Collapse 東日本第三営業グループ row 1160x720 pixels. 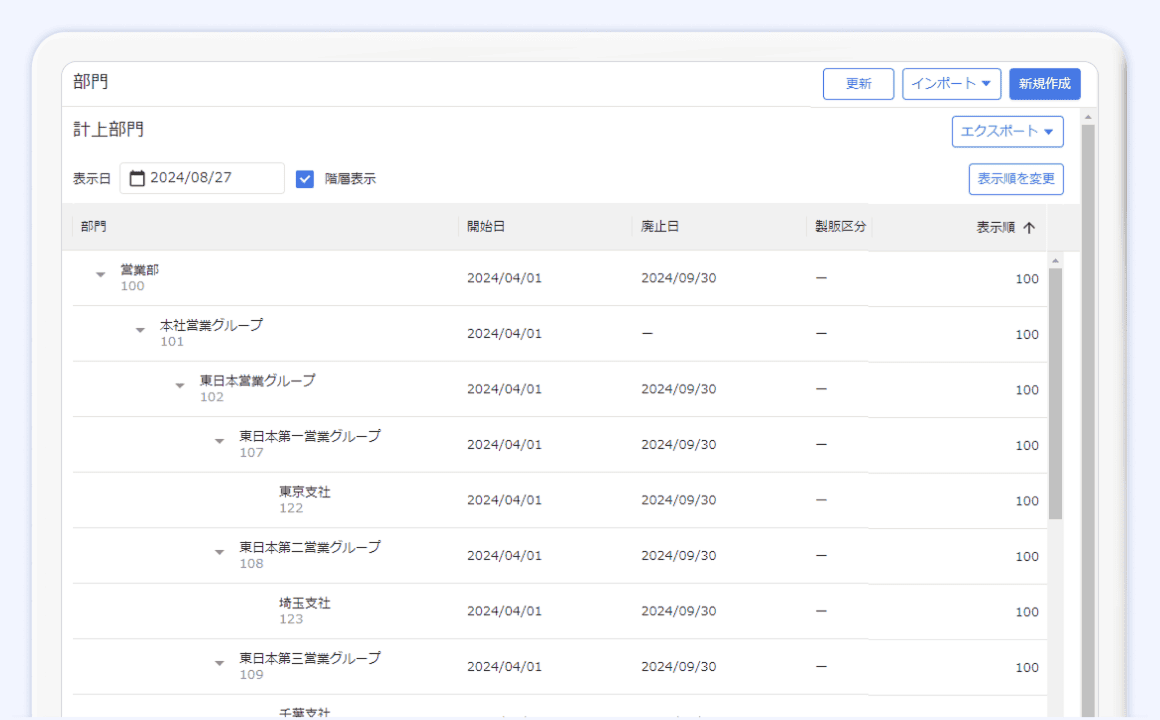[x=219, y=664]
